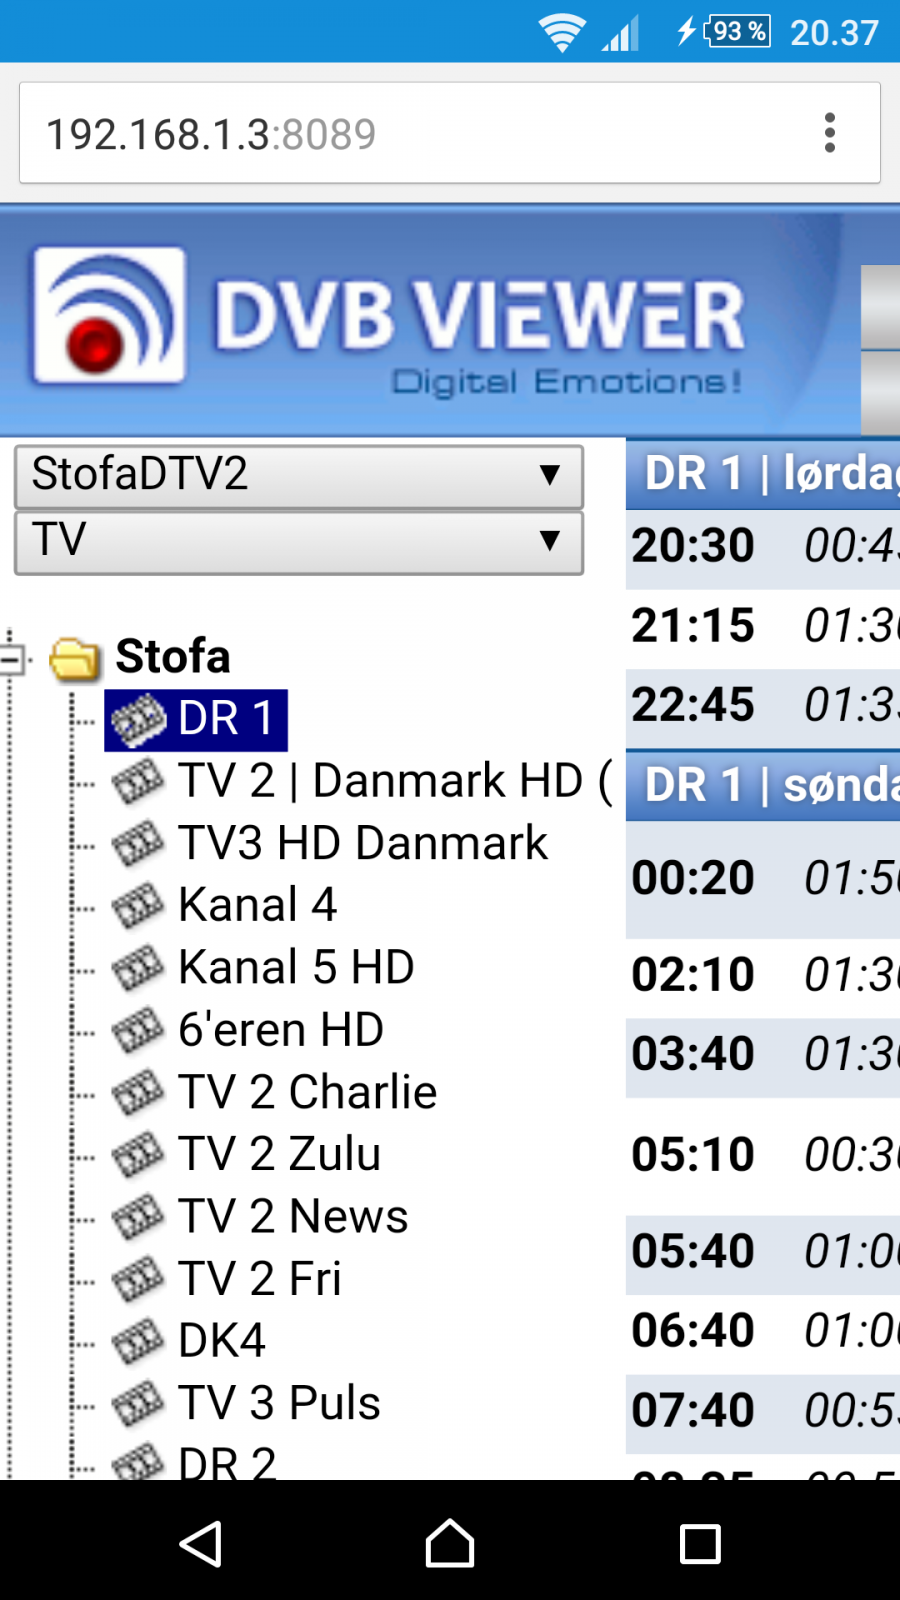Select TV 2 News in channel tree
900x1600 pixels.
click(x=293, y=1217)
